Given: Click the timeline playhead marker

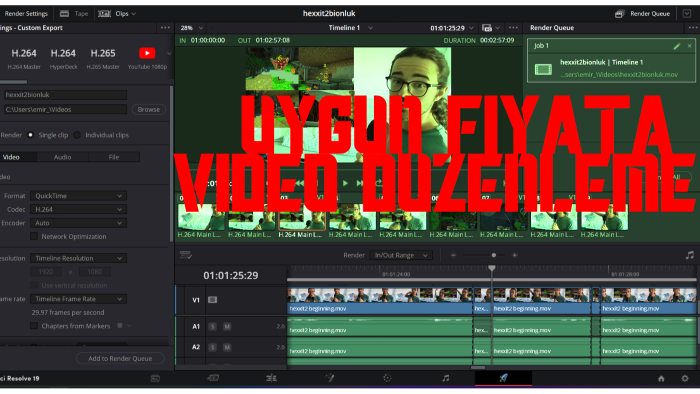Looking at the screenshot, I should click(x=492, y=268).
